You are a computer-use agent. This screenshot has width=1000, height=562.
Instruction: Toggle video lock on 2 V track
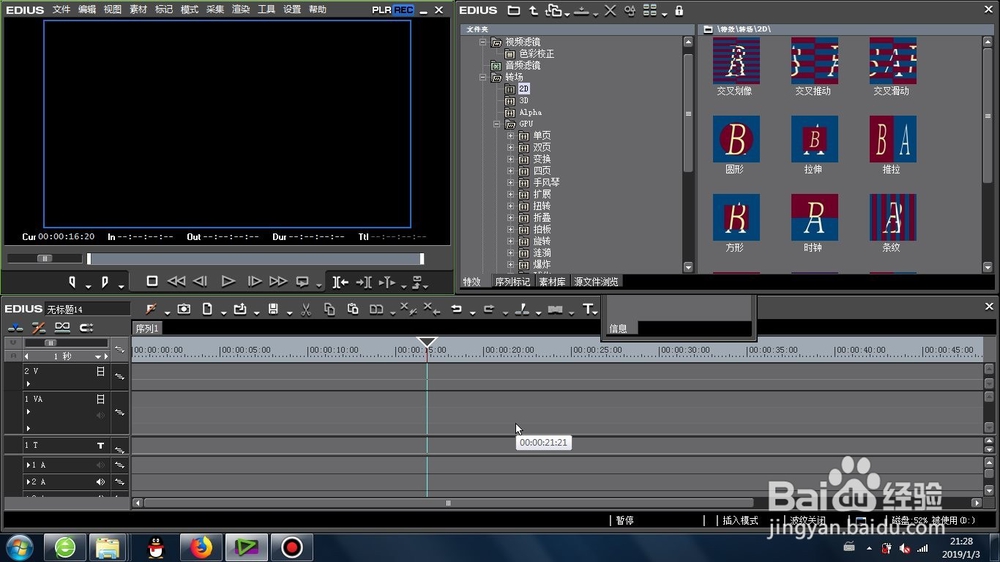[x=100, y=371]
